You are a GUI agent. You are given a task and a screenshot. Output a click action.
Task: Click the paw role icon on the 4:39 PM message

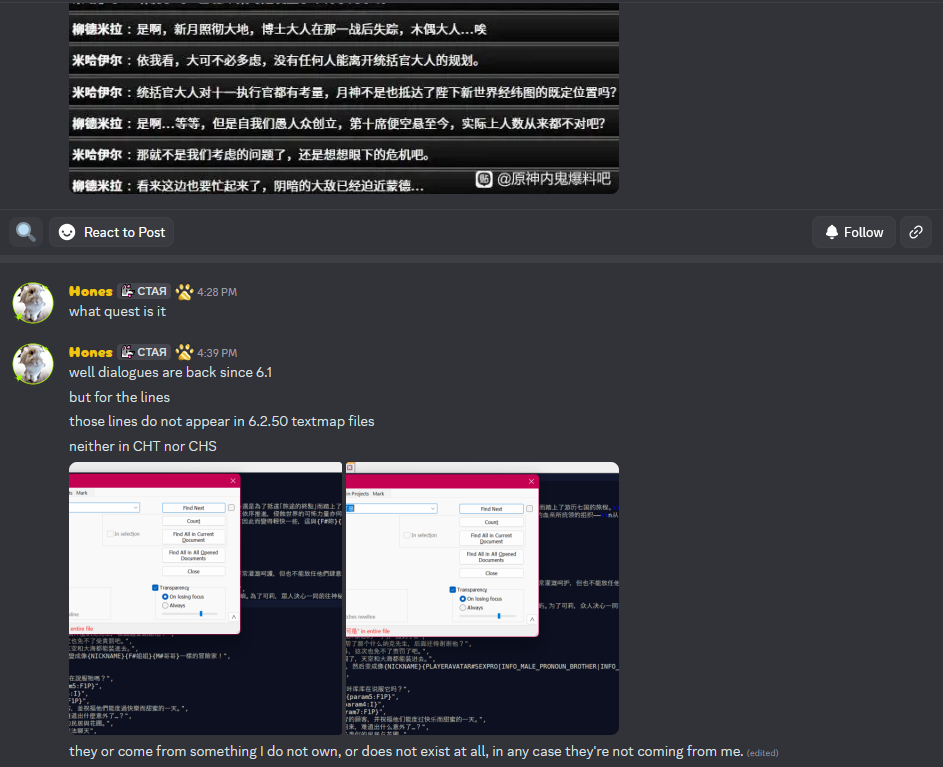pos(184,352)
